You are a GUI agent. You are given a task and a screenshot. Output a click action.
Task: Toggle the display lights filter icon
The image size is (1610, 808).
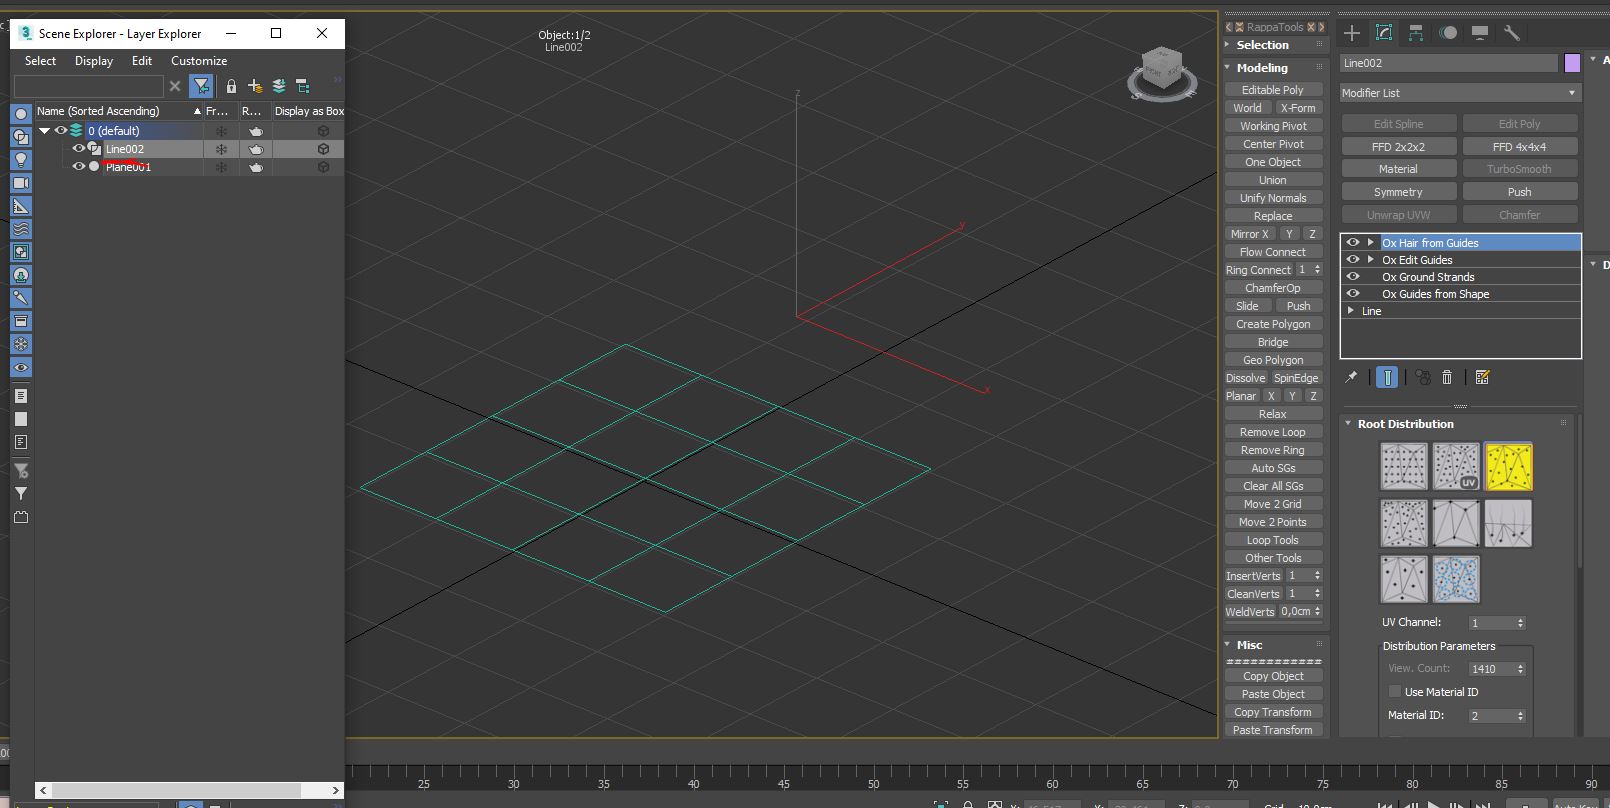[x=21, y=160]
